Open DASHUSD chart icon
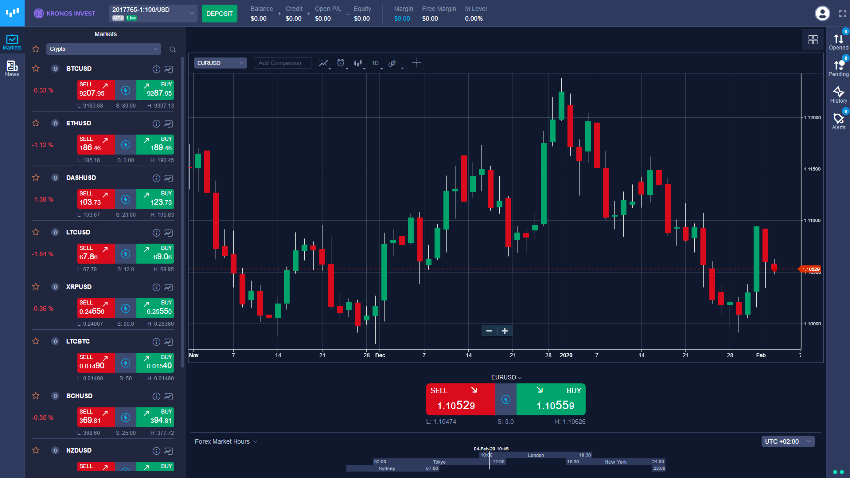This screenshot has width=850, height=478. pyautogui.click(x=169, y=178)
